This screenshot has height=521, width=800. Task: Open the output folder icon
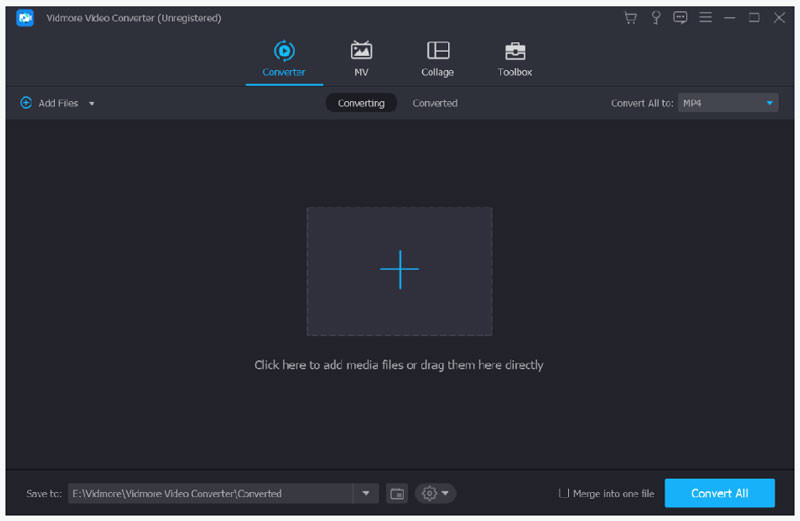(397, 493)
